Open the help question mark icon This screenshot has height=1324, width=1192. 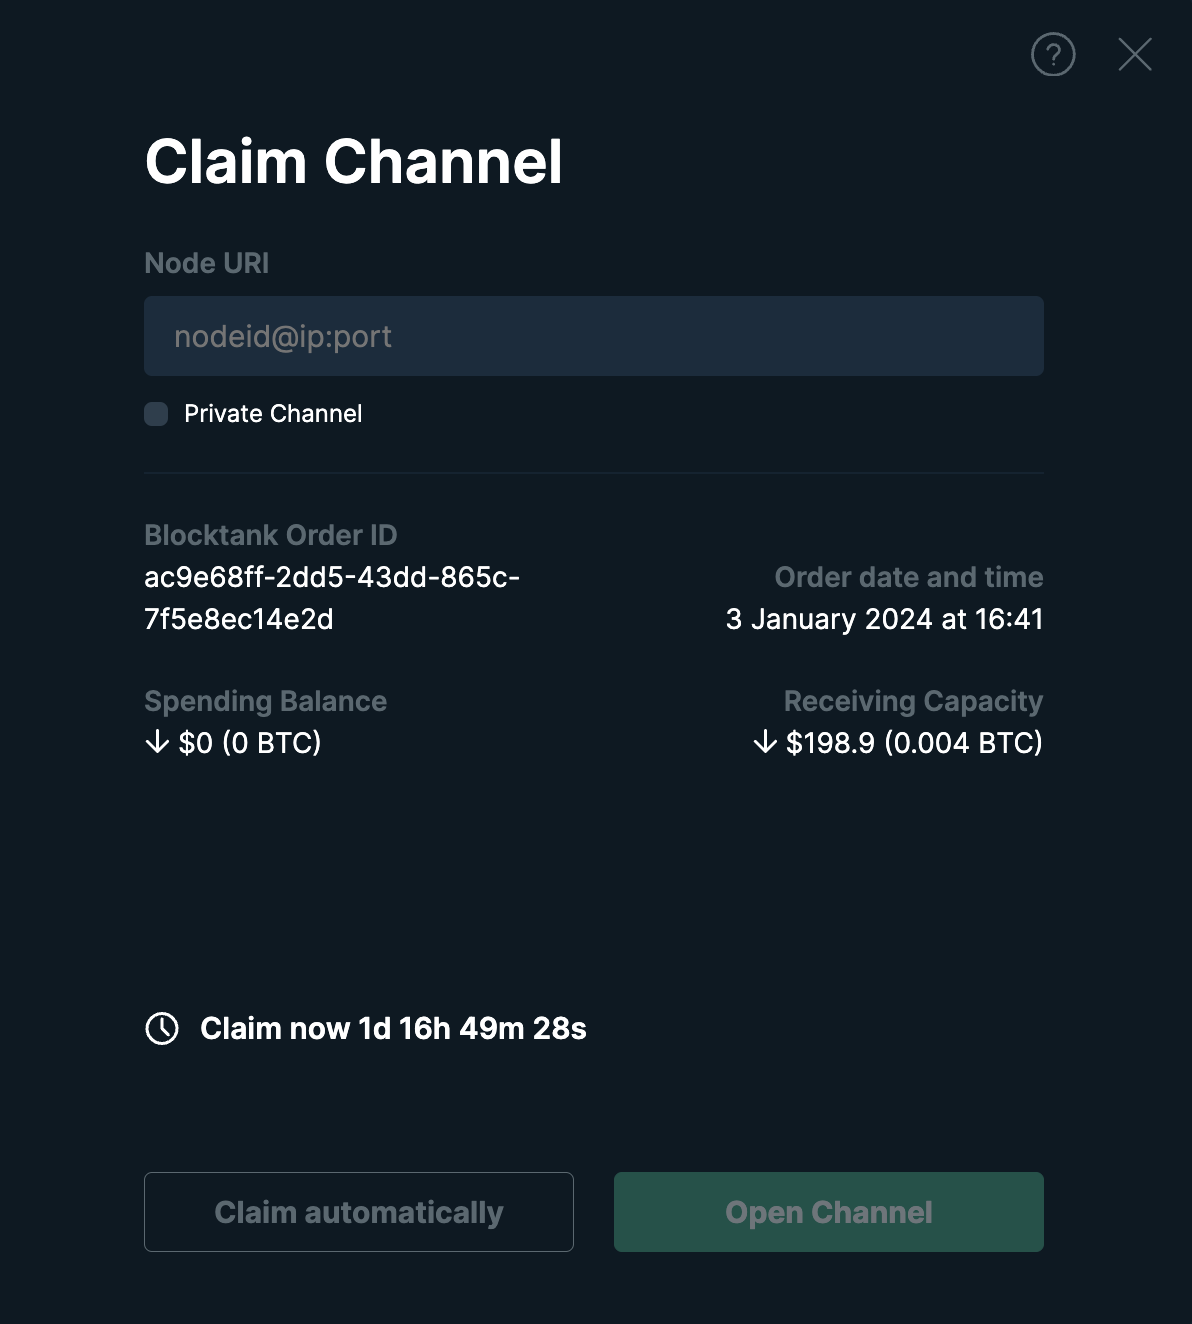[1053, 54]
